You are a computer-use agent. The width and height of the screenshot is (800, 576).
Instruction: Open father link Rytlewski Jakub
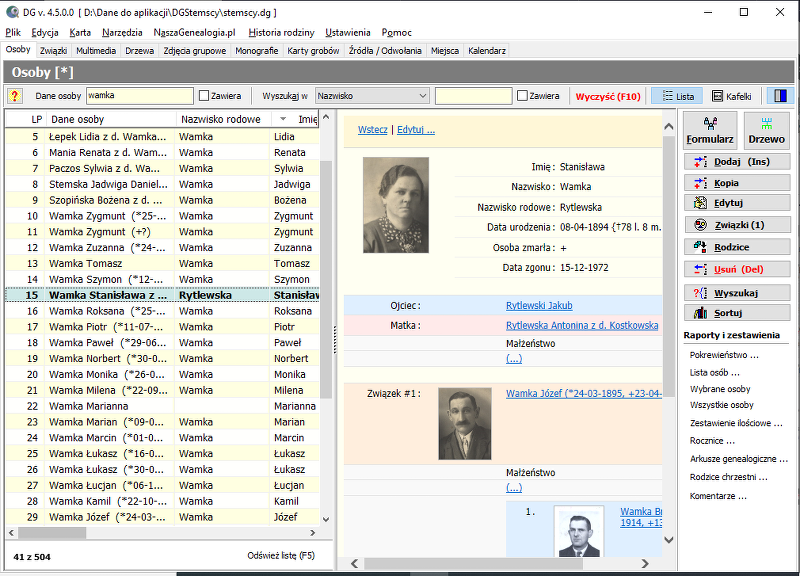(x=539, y=306)
